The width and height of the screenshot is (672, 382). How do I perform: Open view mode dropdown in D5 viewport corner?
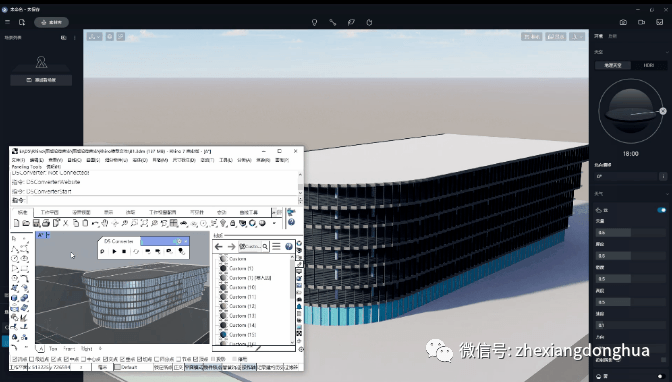coord(94,37)
